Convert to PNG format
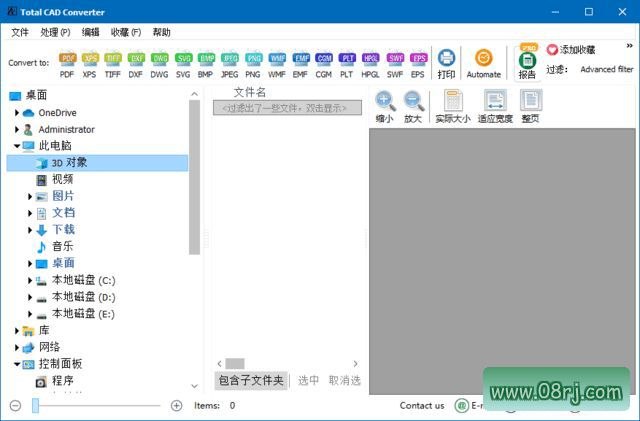Viewport: 640px width, 421px height. tap(253, 65)
